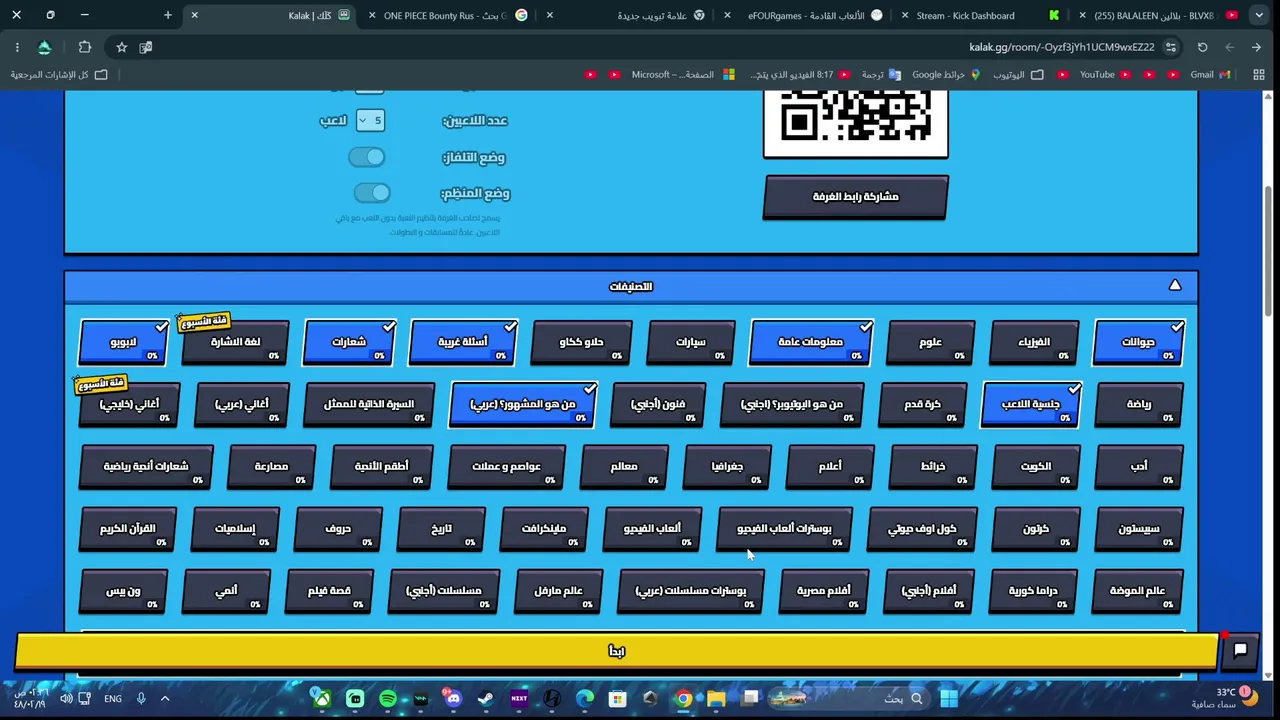The height and width of the screenshot is (720, 1280).
Task: Click Chrome's forward arrow
Action: [1229, 47]
